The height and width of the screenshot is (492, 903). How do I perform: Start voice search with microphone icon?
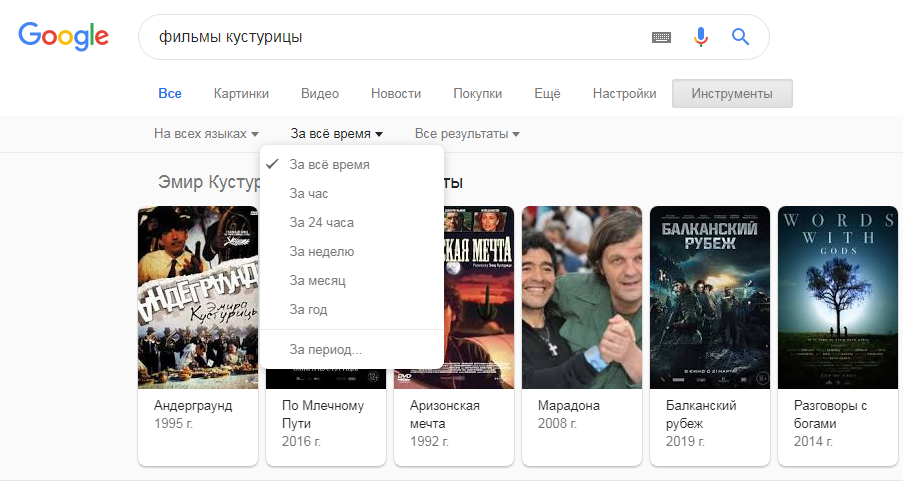[x=701, y=37]
